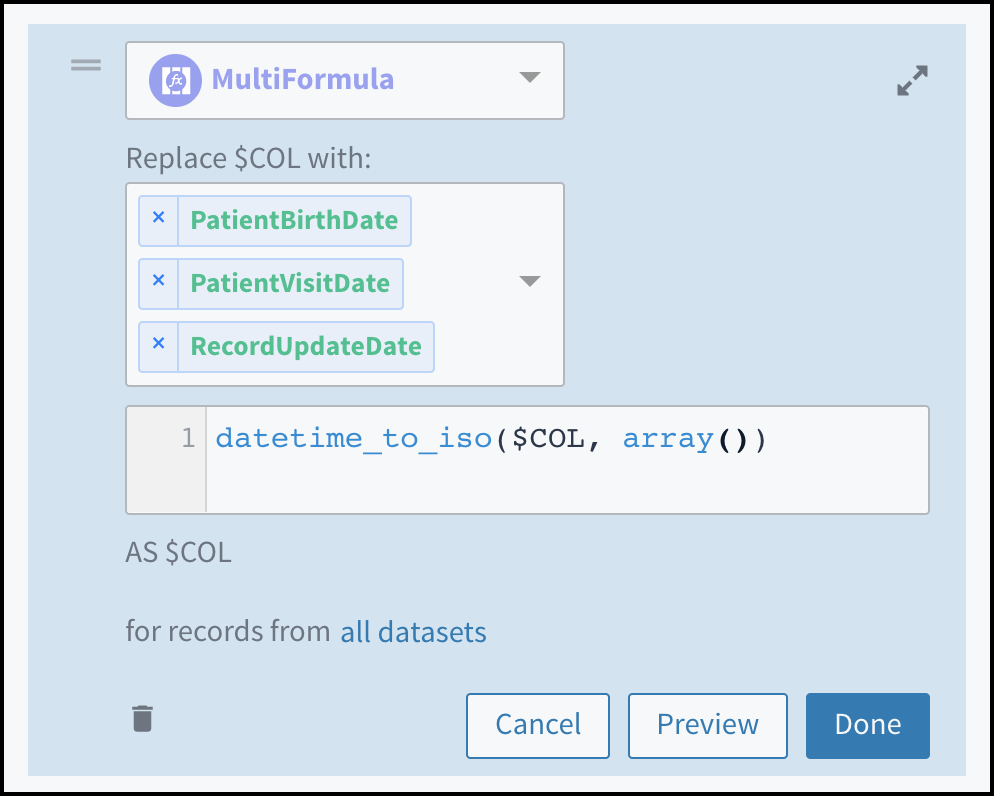Confirm changes with the Done button
The width and height of the screenshot is (994, 796).
tap(867, 725)
